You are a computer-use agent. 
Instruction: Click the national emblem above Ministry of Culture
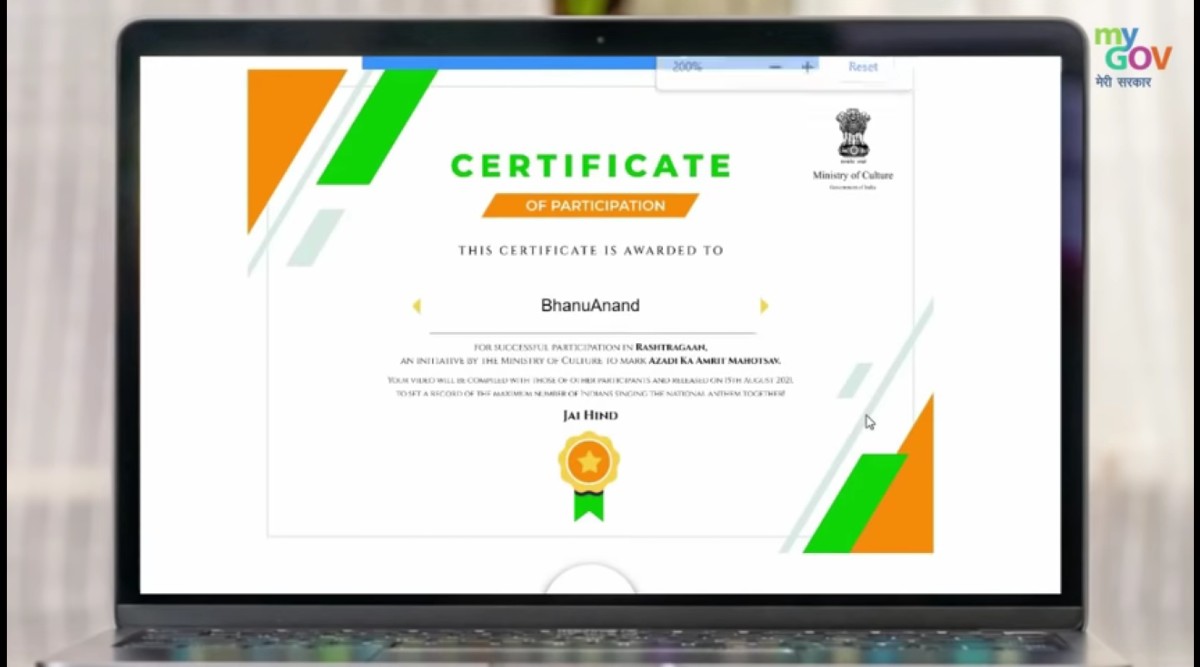tap(853, 134)
